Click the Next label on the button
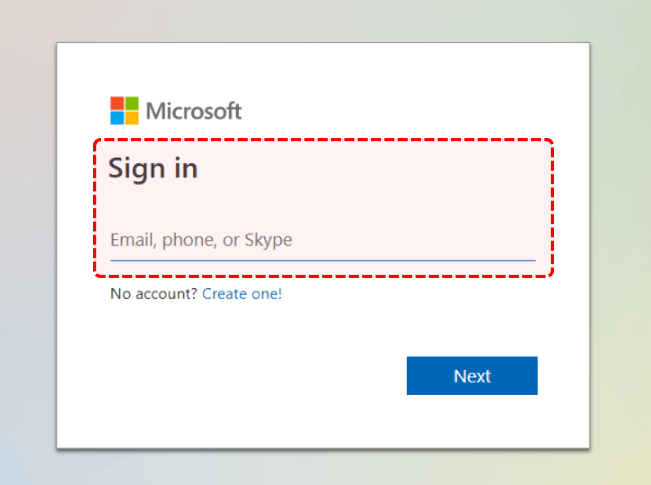Image resolution: width=651 pixels, height=485 pixels. (x=472, y=376)
